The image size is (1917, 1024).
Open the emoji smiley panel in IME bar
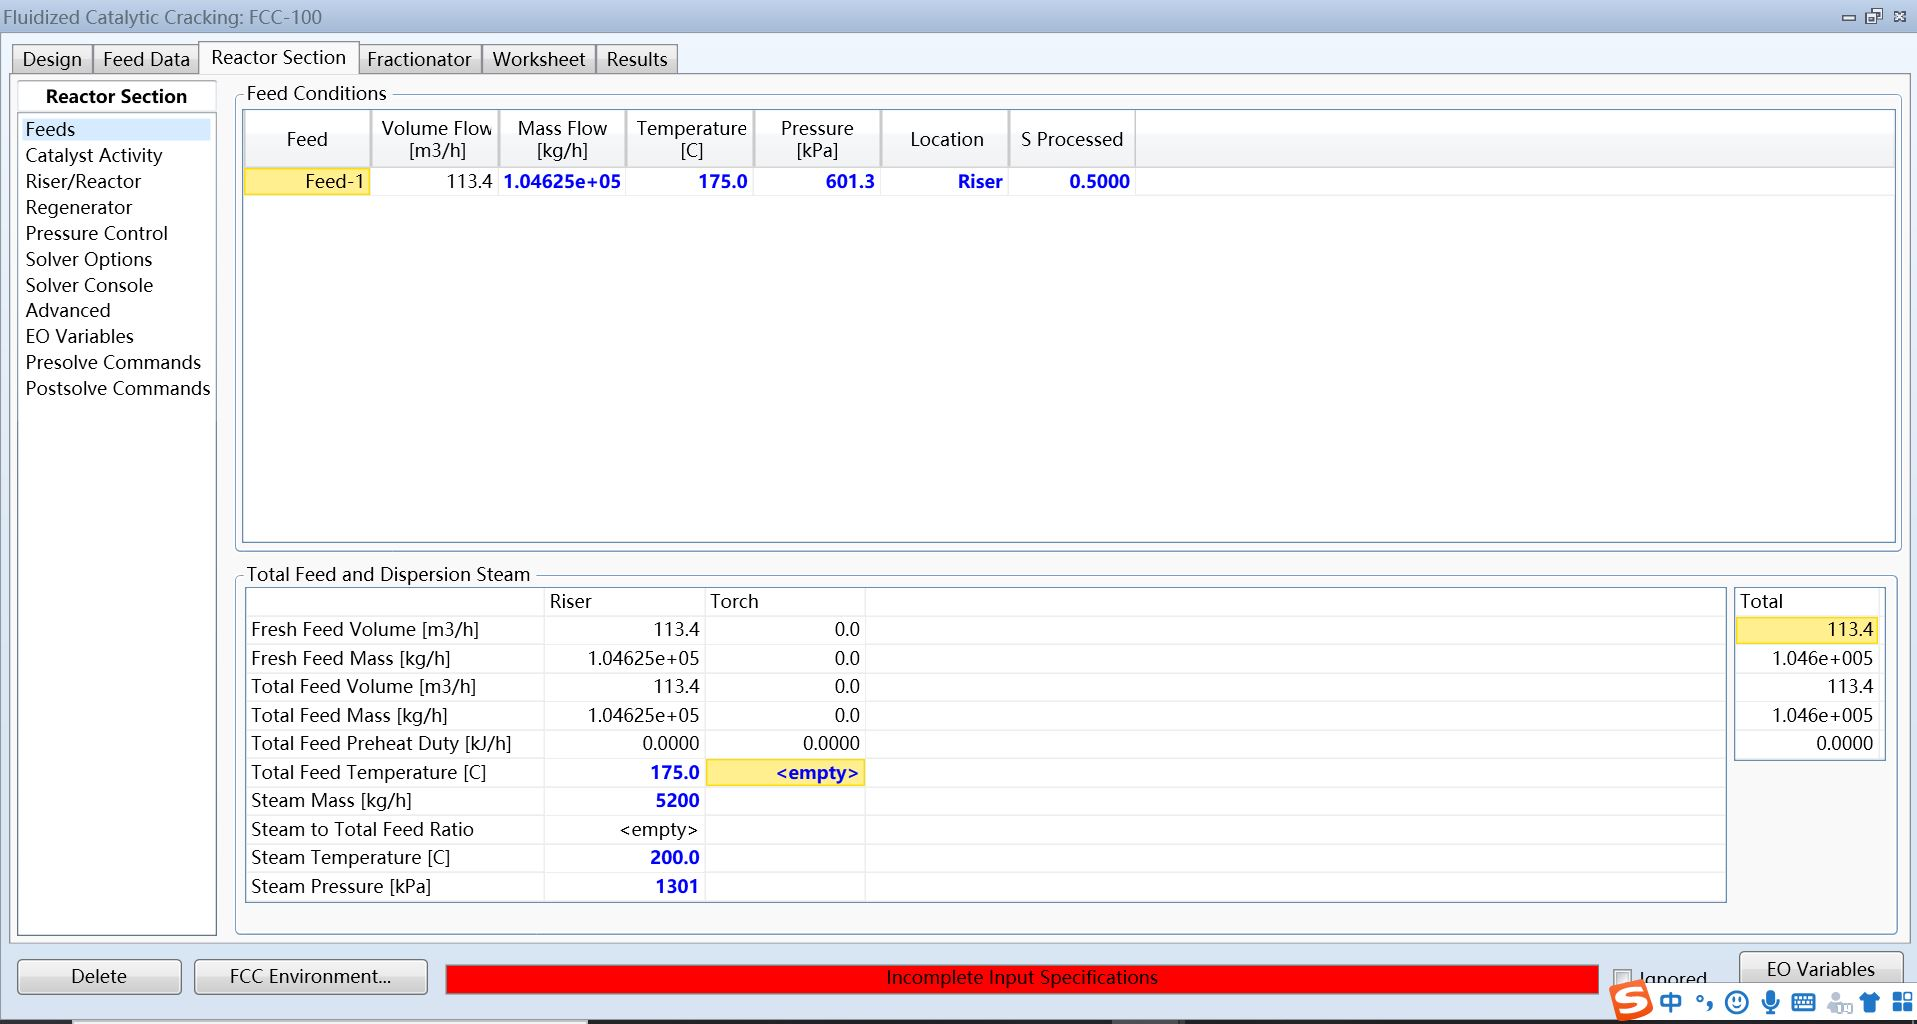point(1737,1002)
